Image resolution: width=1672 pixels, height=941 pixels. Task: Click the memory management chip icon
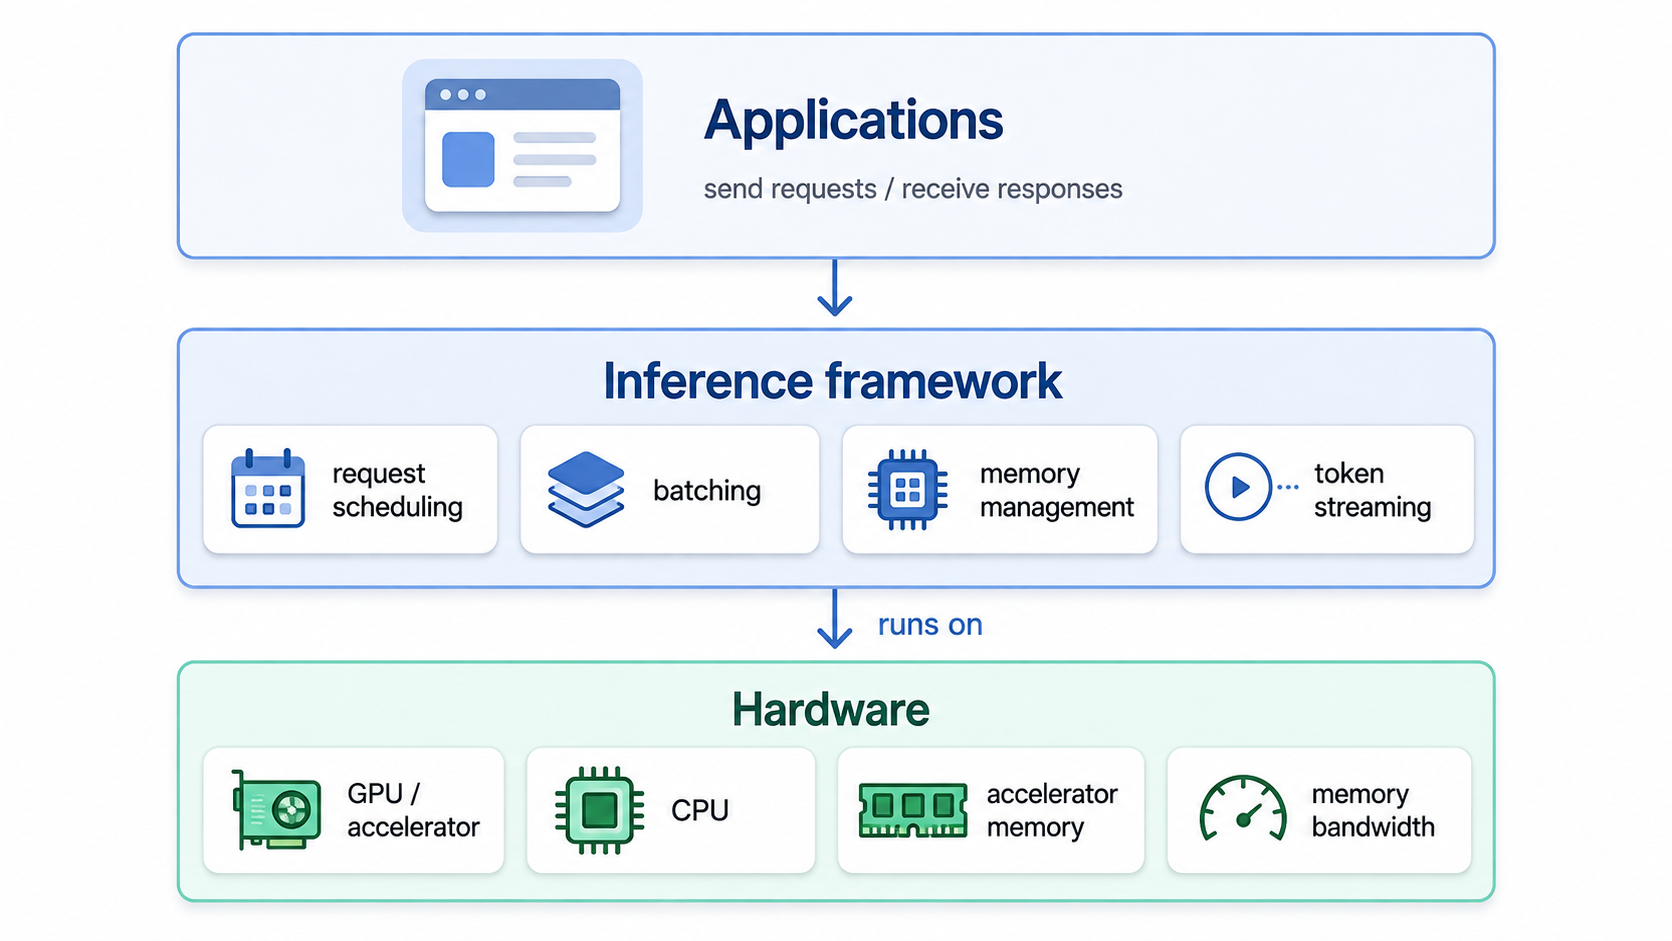point(907,489)
